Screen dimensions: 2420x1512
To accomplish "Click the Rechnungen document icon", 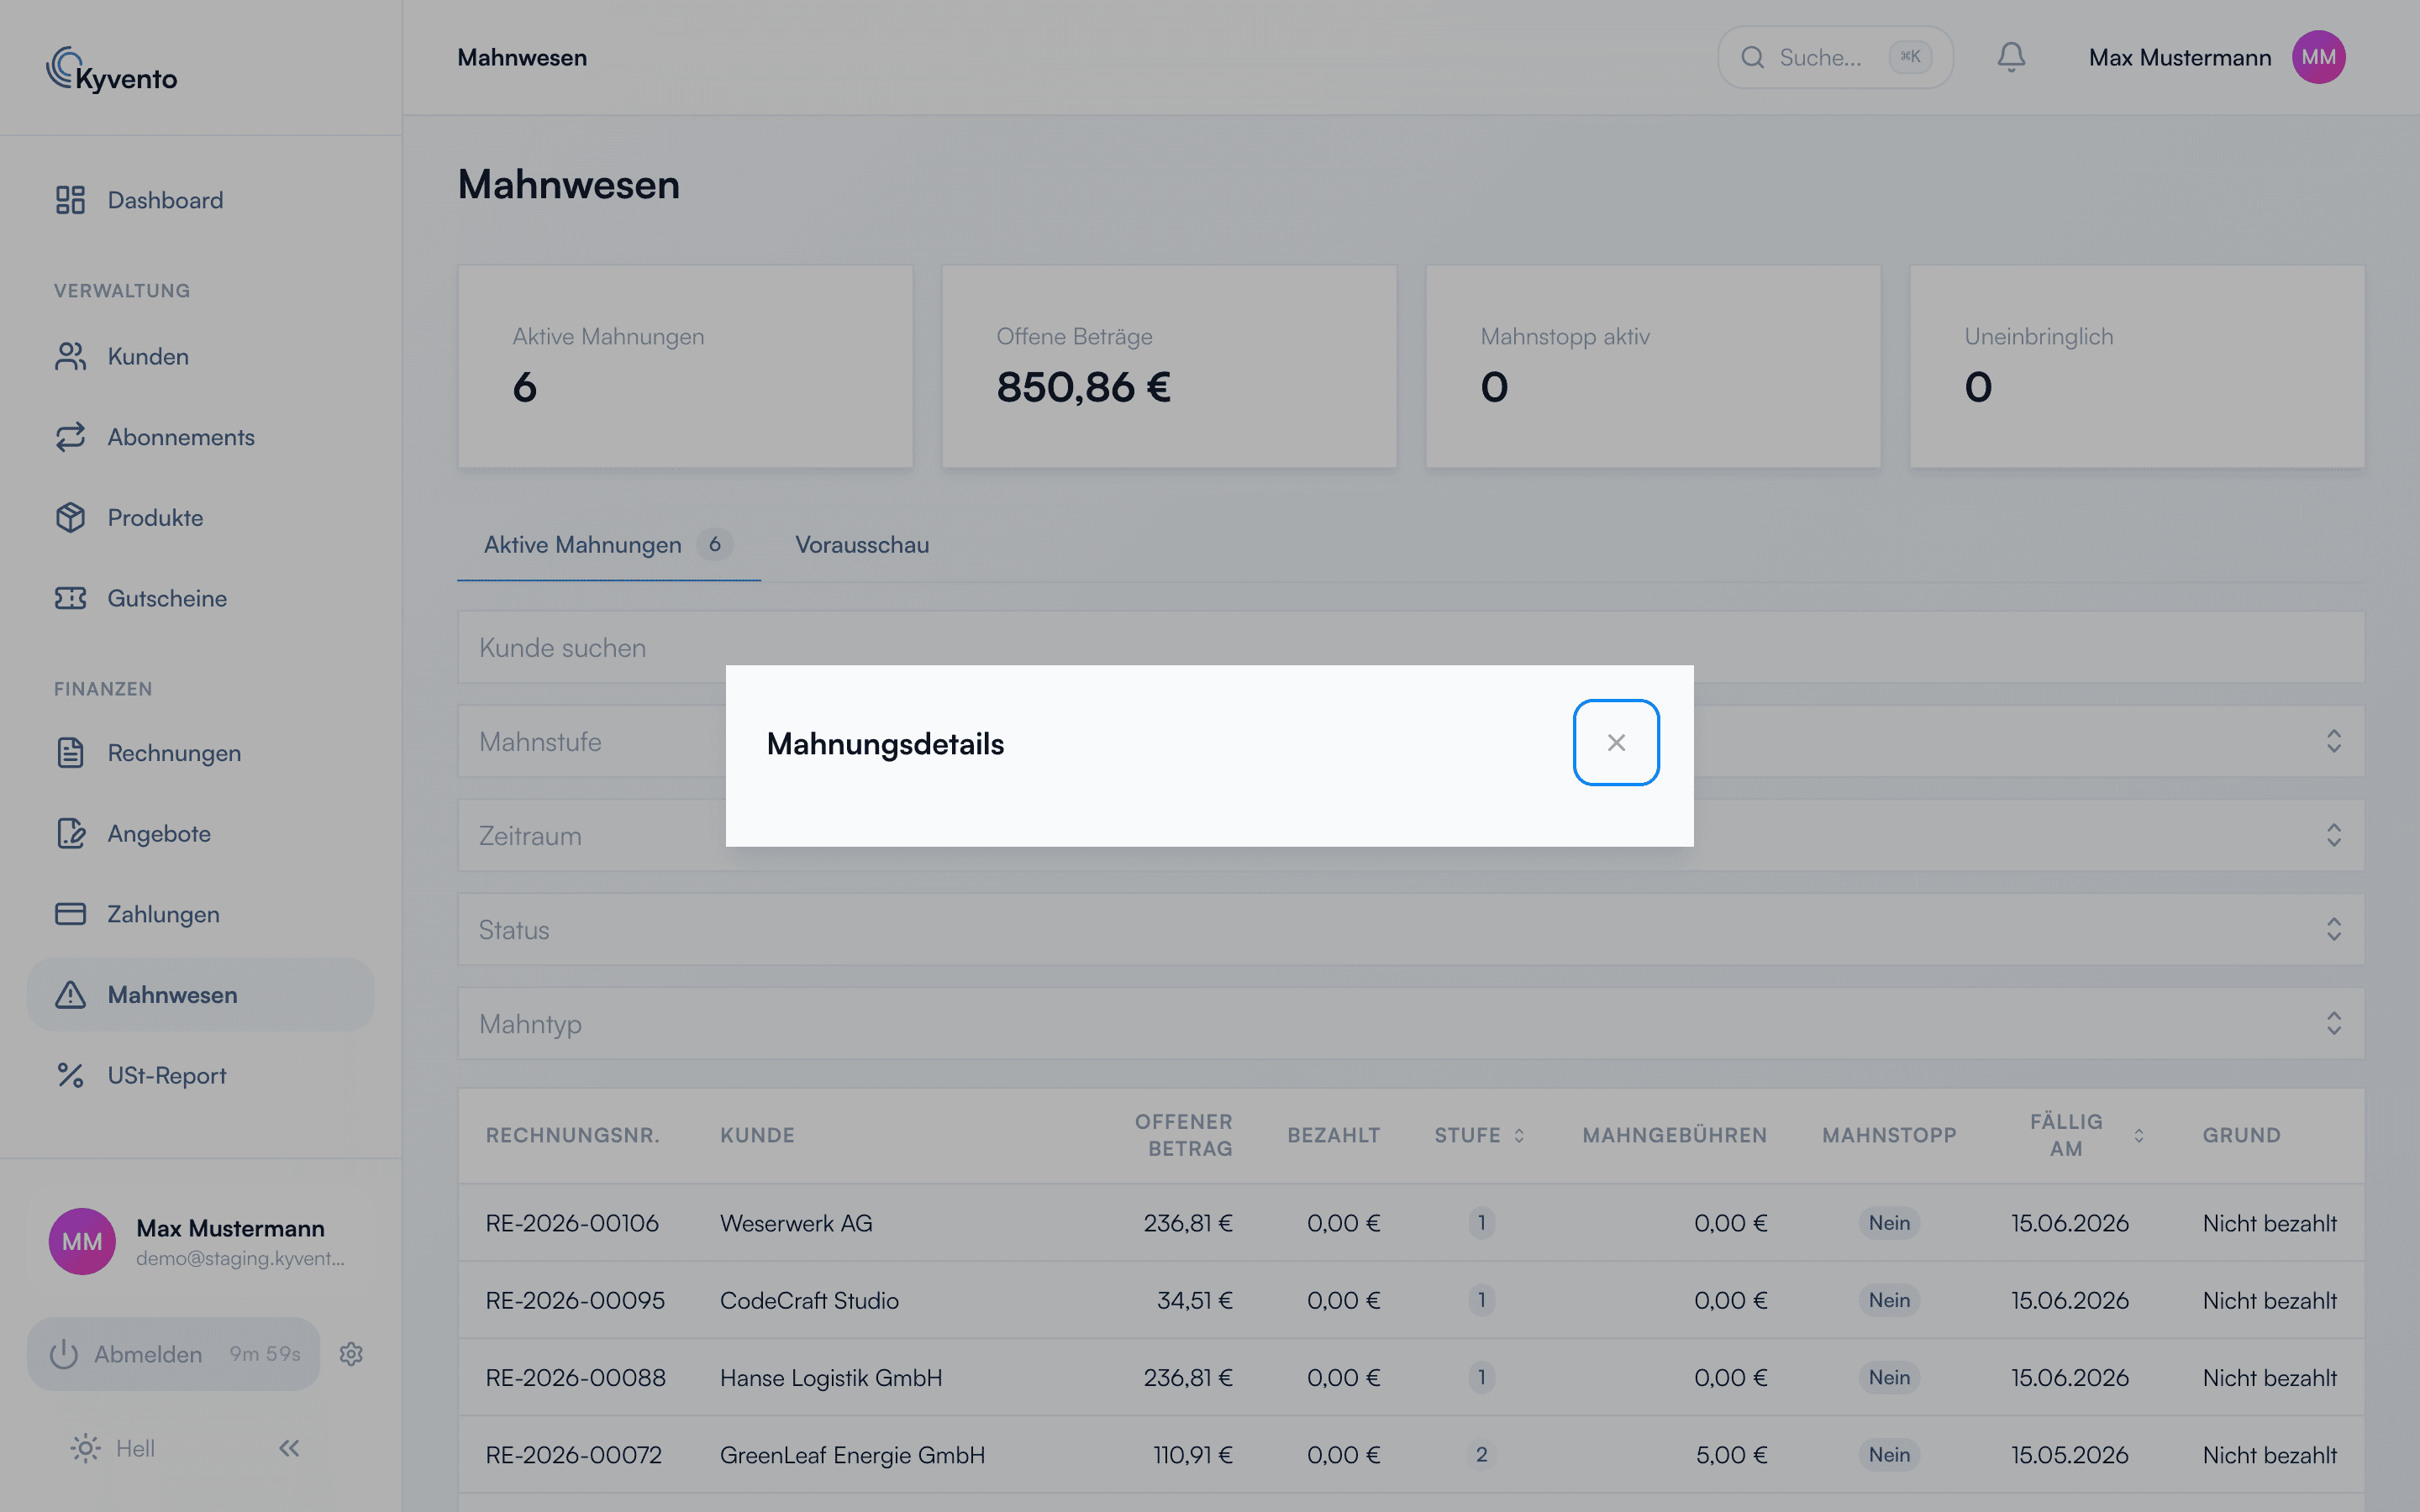I will (70, 753).
